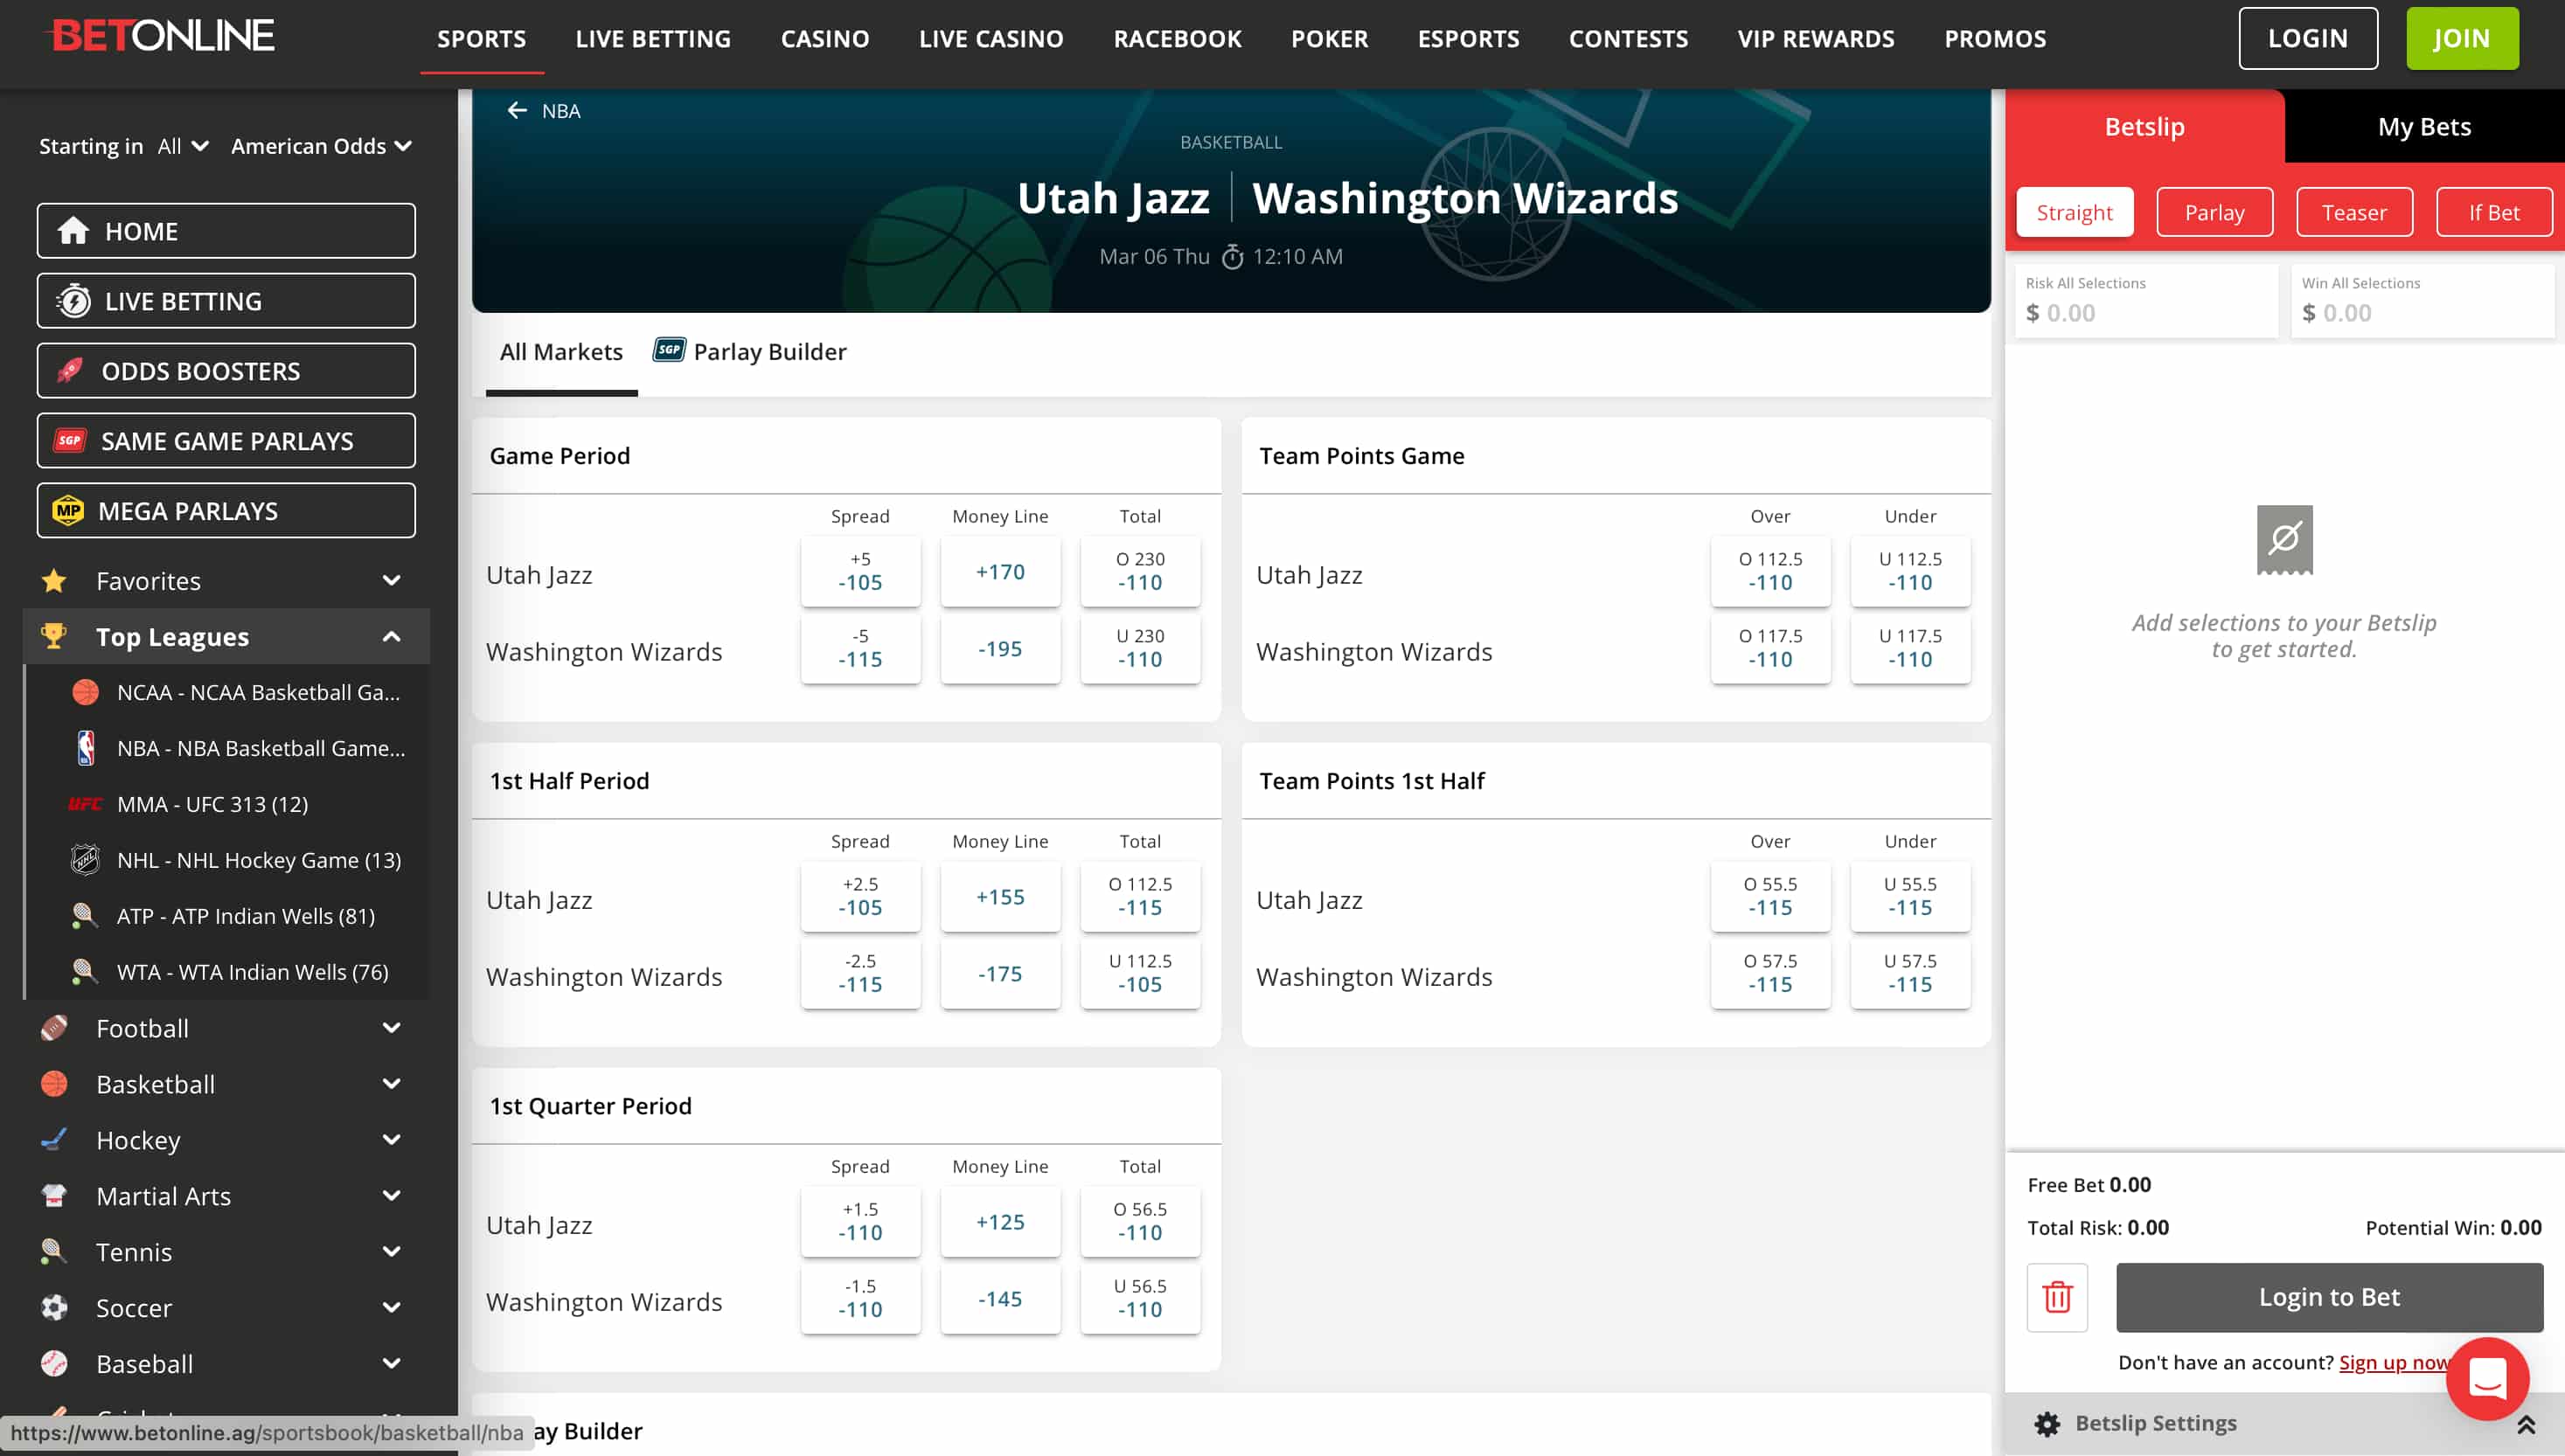This screenshot has width=2565, height=1456.
Task: Open the American Odds dropdown
Action: pyautogui.click(x=321, y=146)
